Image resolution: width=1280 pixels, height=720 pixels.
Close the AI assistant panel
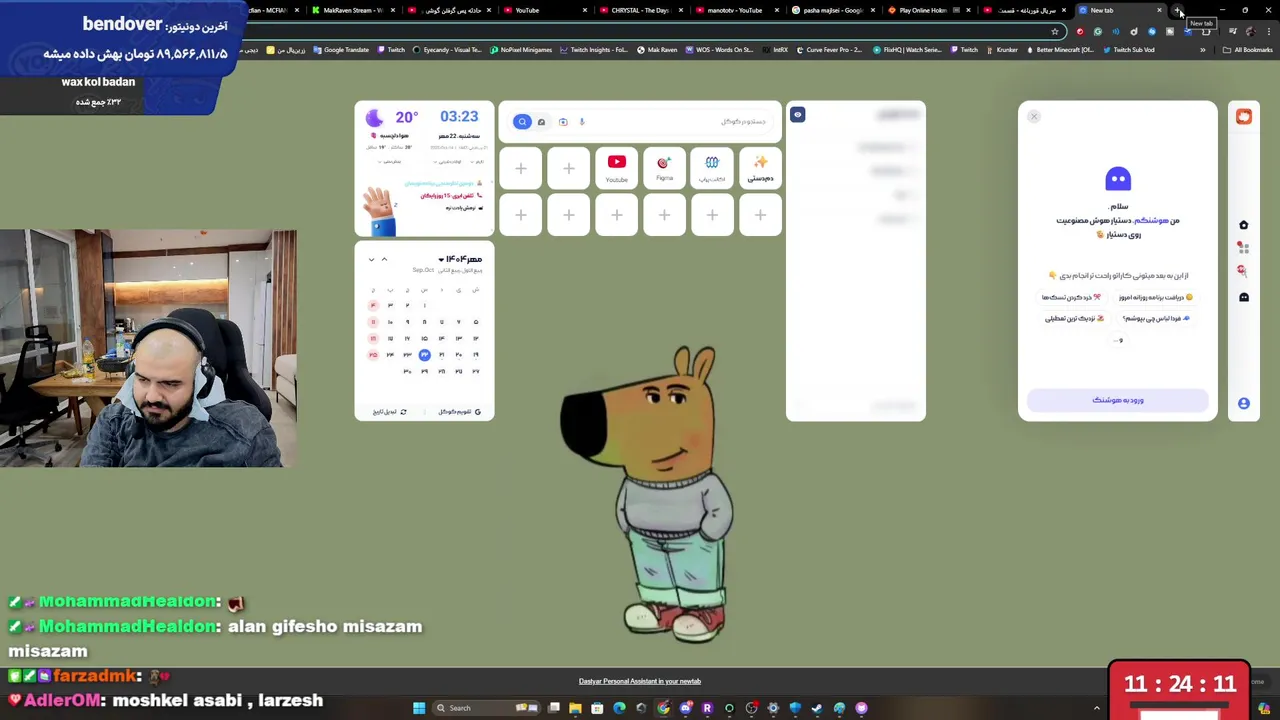1034,117
